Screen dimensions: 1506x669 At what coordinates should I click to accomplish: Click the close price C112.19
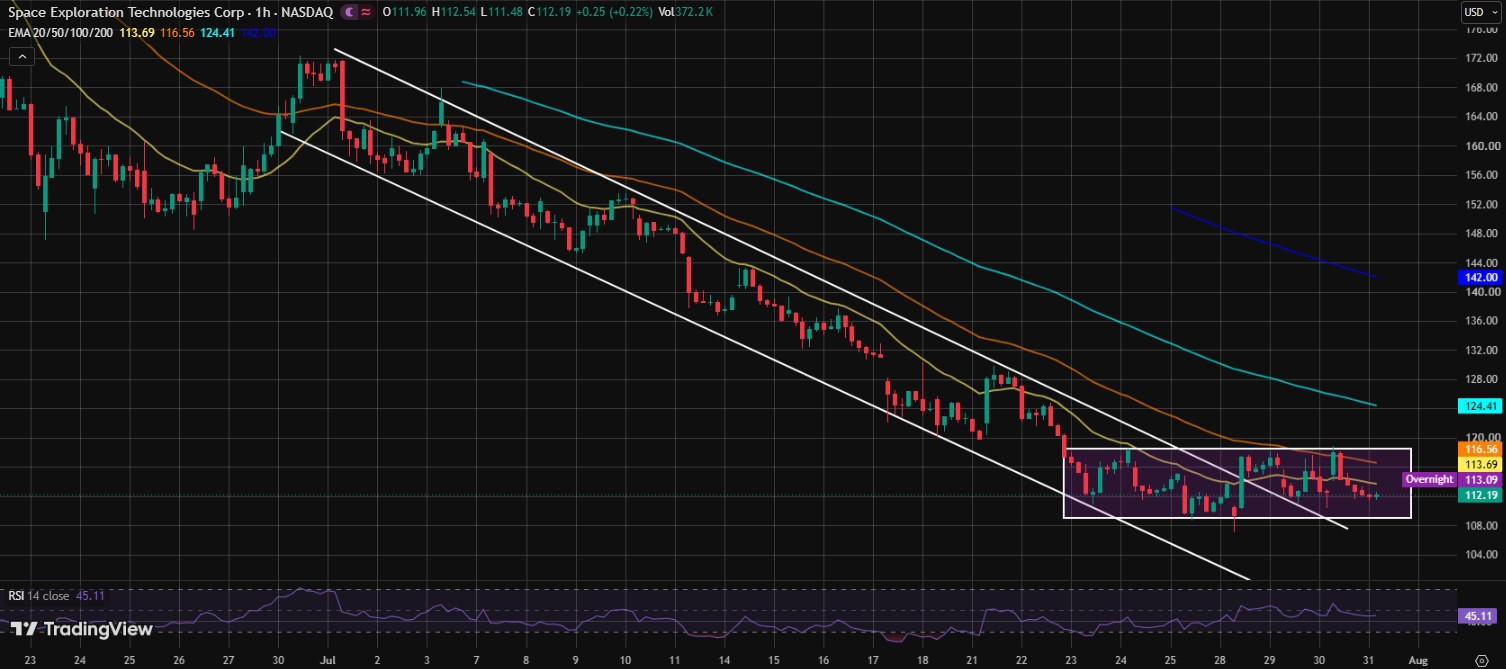coord(548,12)
